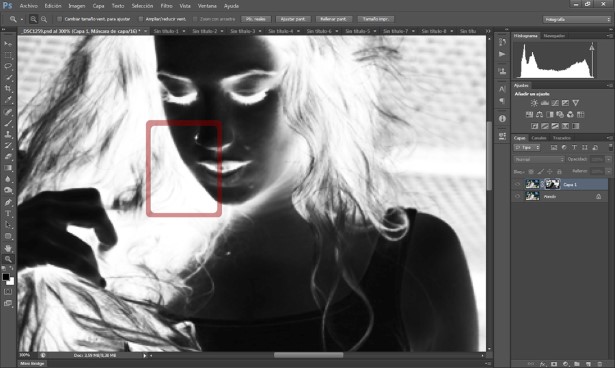Select the Clone Stamp tool
Image resolution: width=615 pixels, height=368 pixels.
(8, 134)
